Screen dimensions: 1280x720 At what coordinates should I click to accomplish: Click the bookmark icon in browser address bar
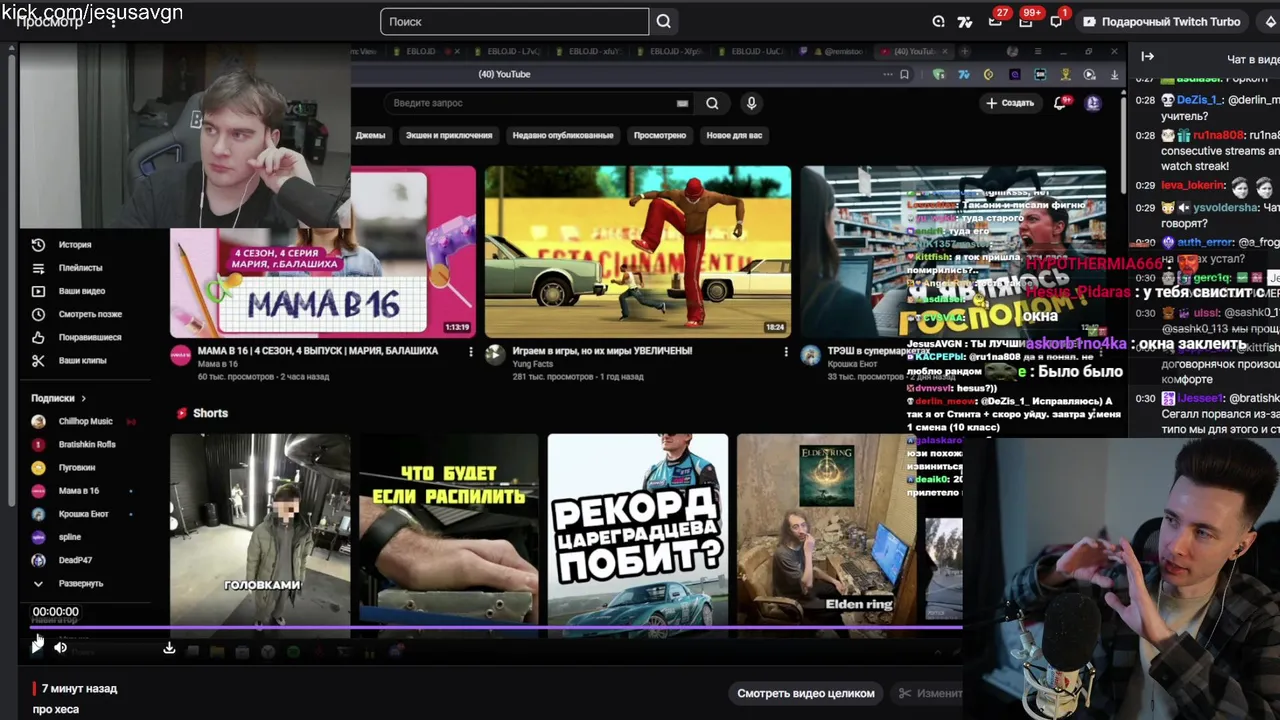904,74
